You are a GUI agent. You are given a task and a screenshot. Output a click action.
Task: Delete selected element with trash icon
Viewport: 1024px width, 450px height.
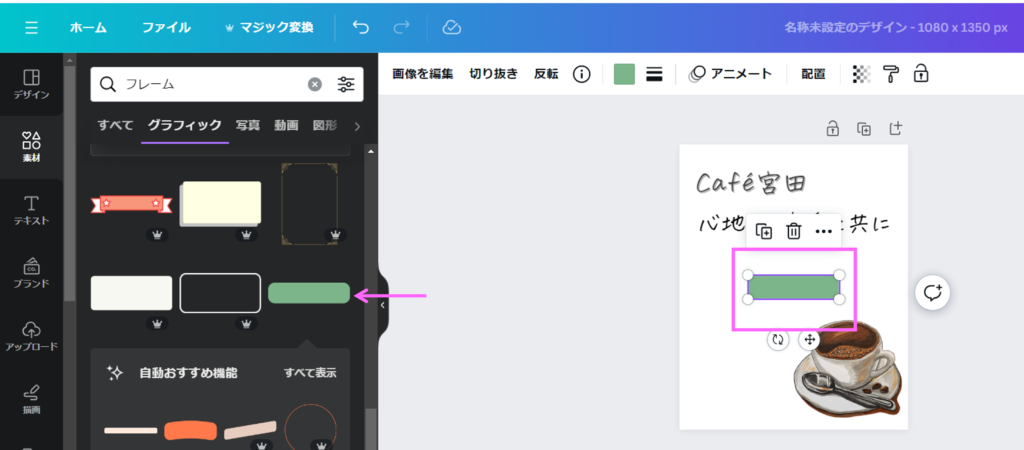[794, 231]
